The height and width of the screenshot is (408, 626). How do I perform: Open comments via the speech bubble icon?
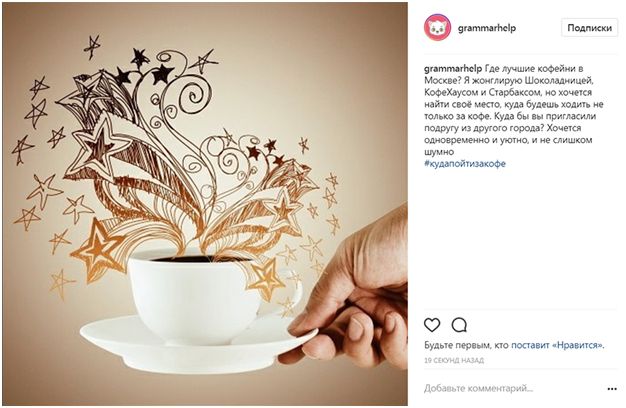(459, 325)
